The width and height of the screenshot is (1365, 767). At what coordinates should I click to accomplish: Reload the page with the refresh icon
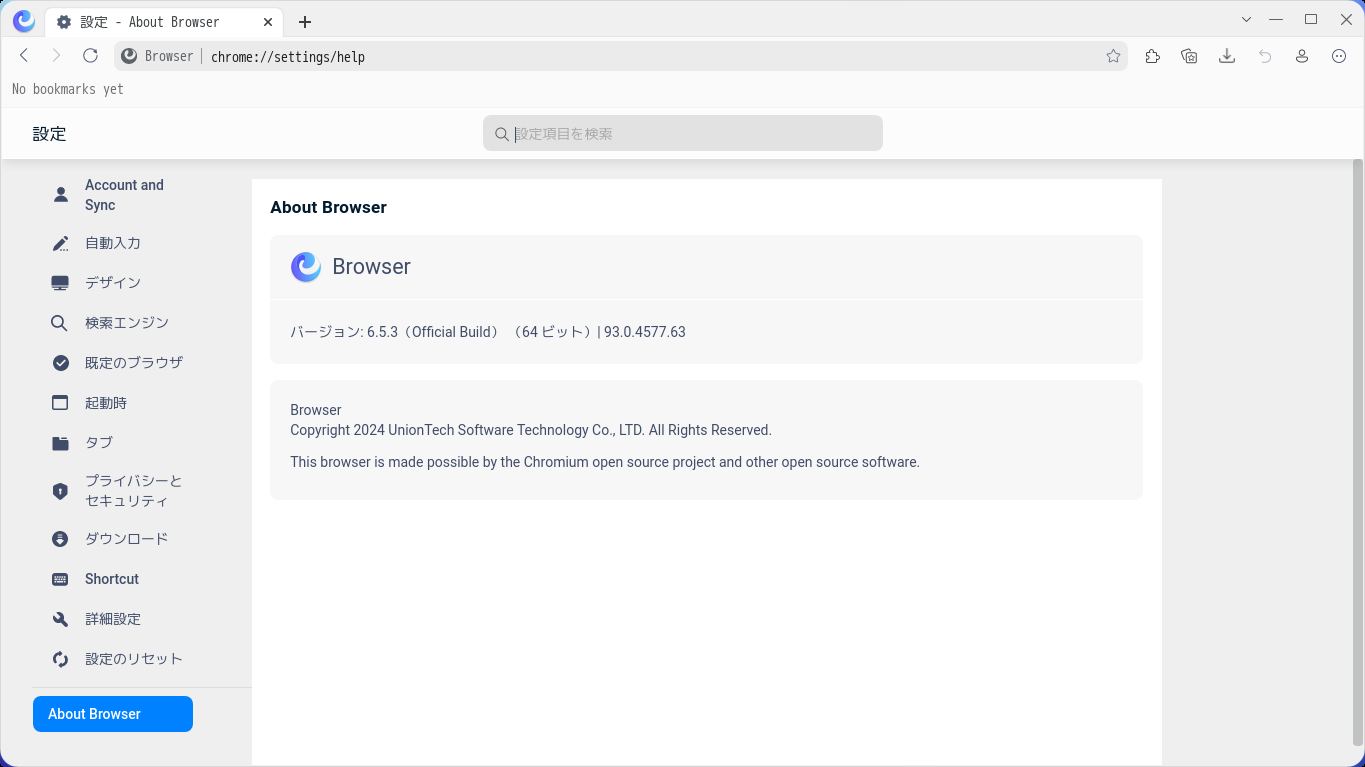[x=90, y=56]
